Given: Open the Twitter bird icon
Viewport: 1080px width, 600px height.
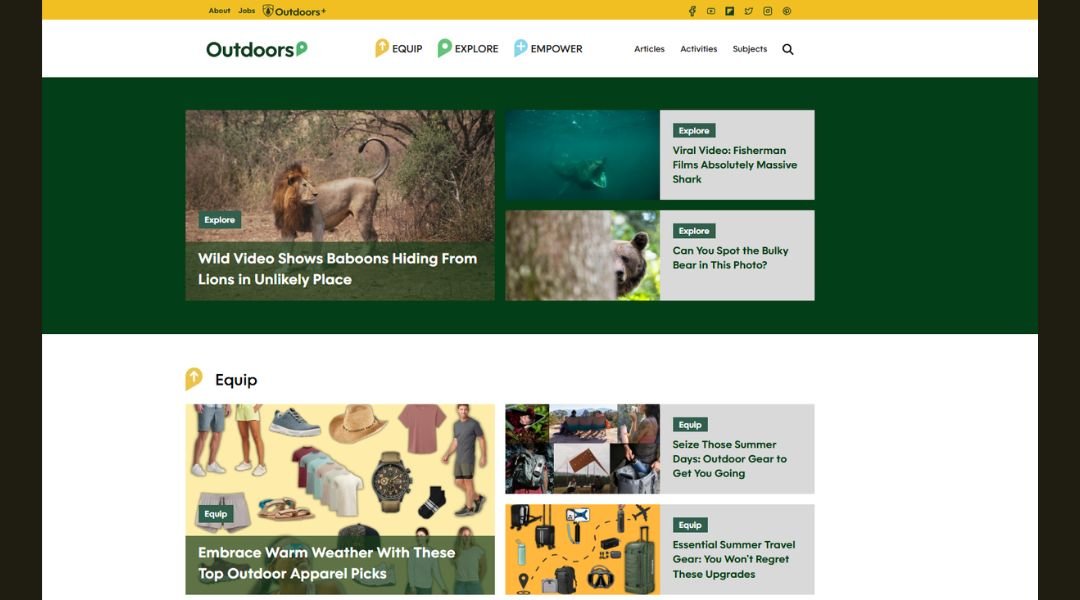Looking at the screenshot, I should point(749,11).
